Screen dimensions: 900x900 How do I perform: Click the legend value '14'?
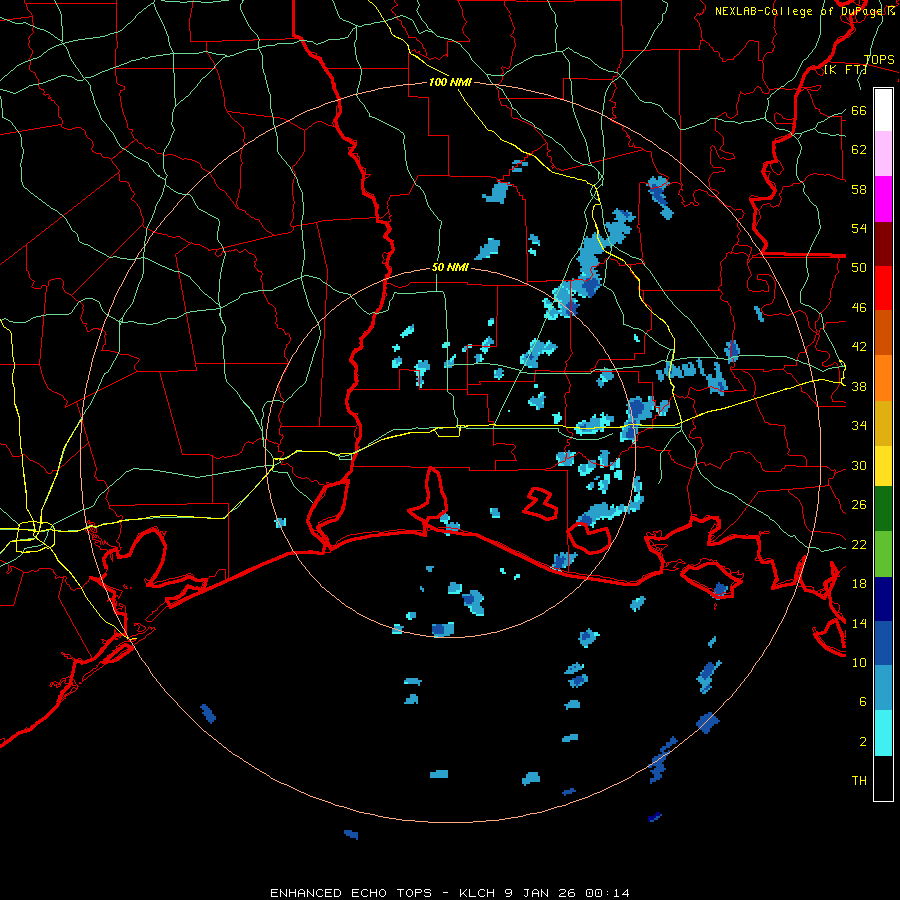coord(859,623)
